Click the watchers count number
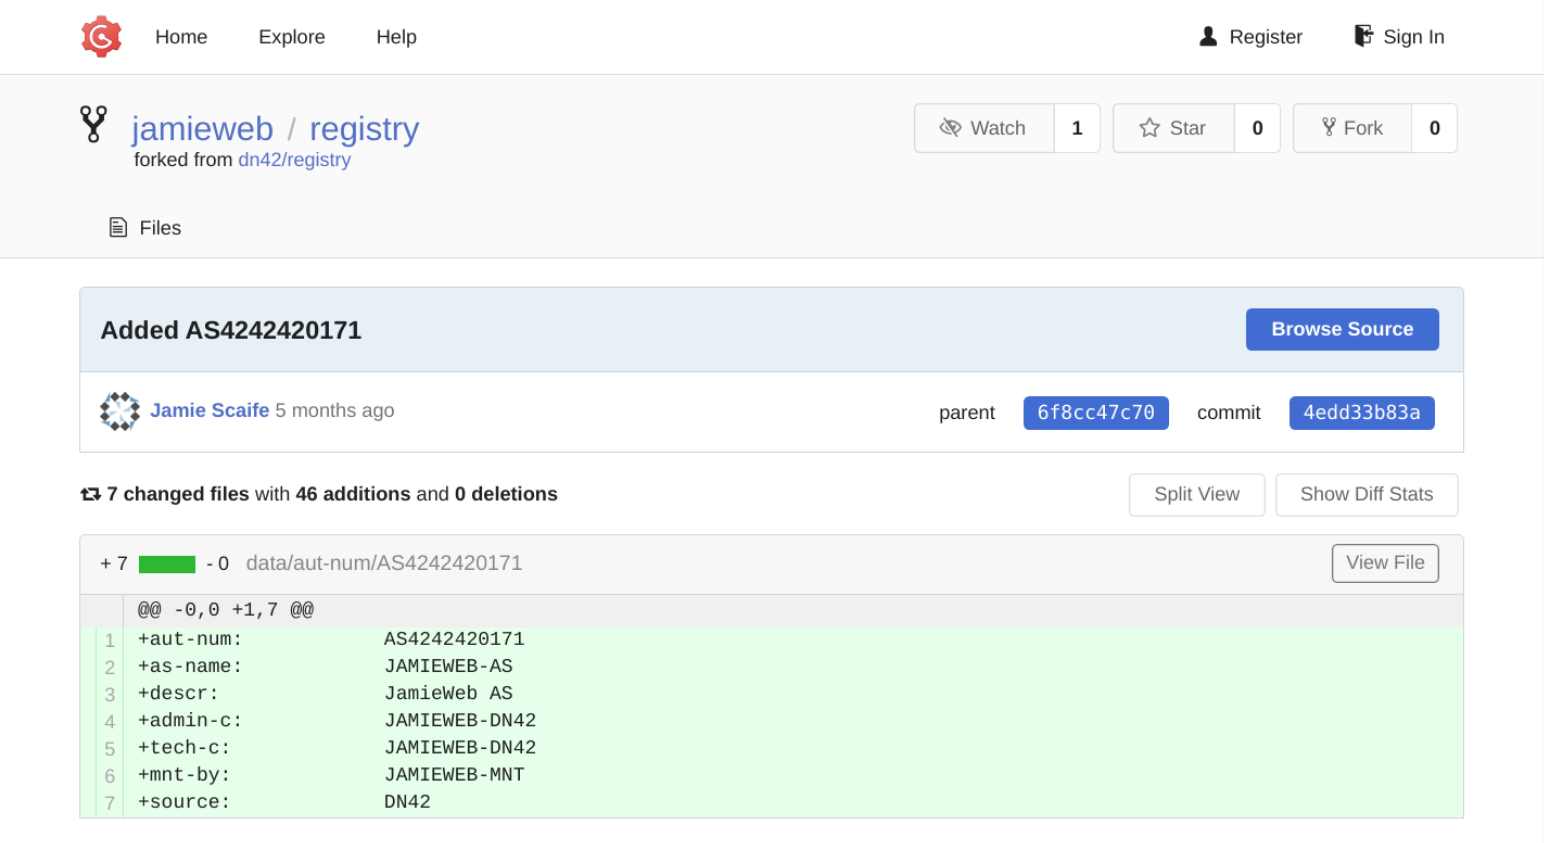 [x=1076, y=128]
